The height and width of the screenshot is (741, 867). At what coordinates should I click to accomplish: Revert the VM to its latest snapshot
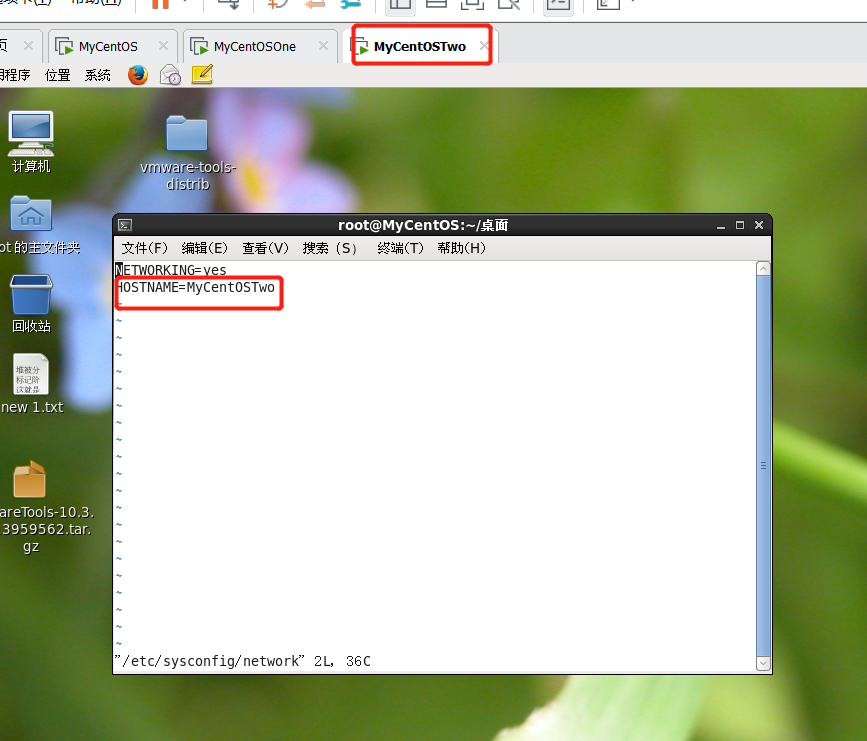click(x=312, y=7)
